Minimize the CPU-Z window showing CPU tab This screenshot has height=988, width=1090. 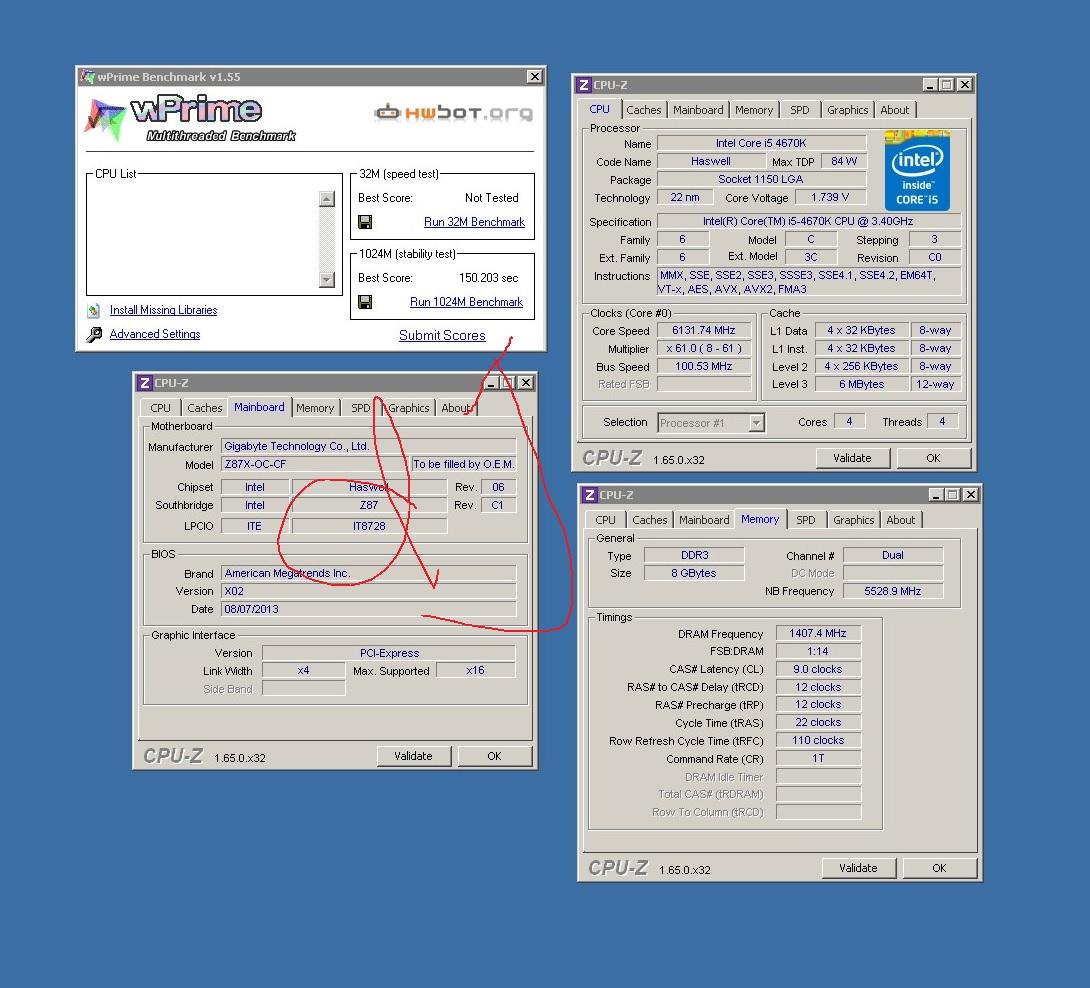[930, 85]
